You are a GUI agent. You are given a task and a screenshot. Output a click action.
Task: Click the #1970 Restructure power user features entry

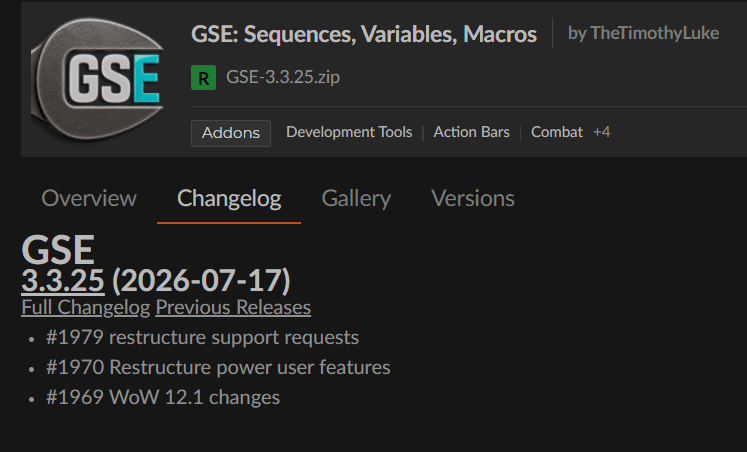[x=218, y=367]
